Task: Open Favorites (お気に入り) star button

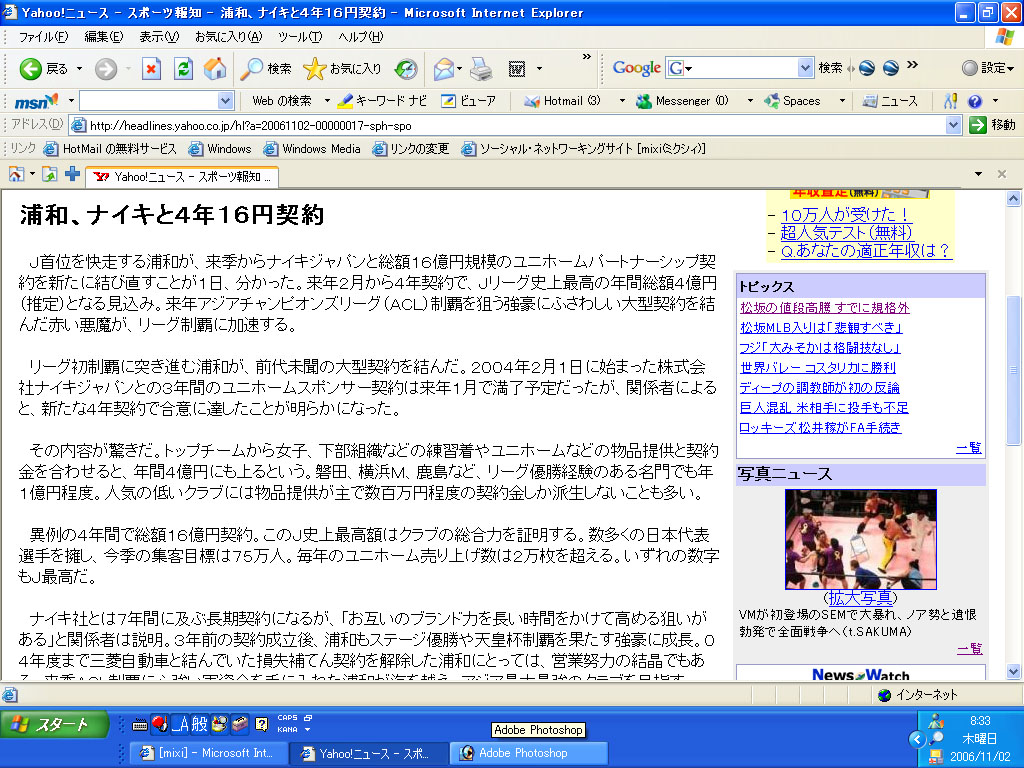Action: [x=342, y=69]
